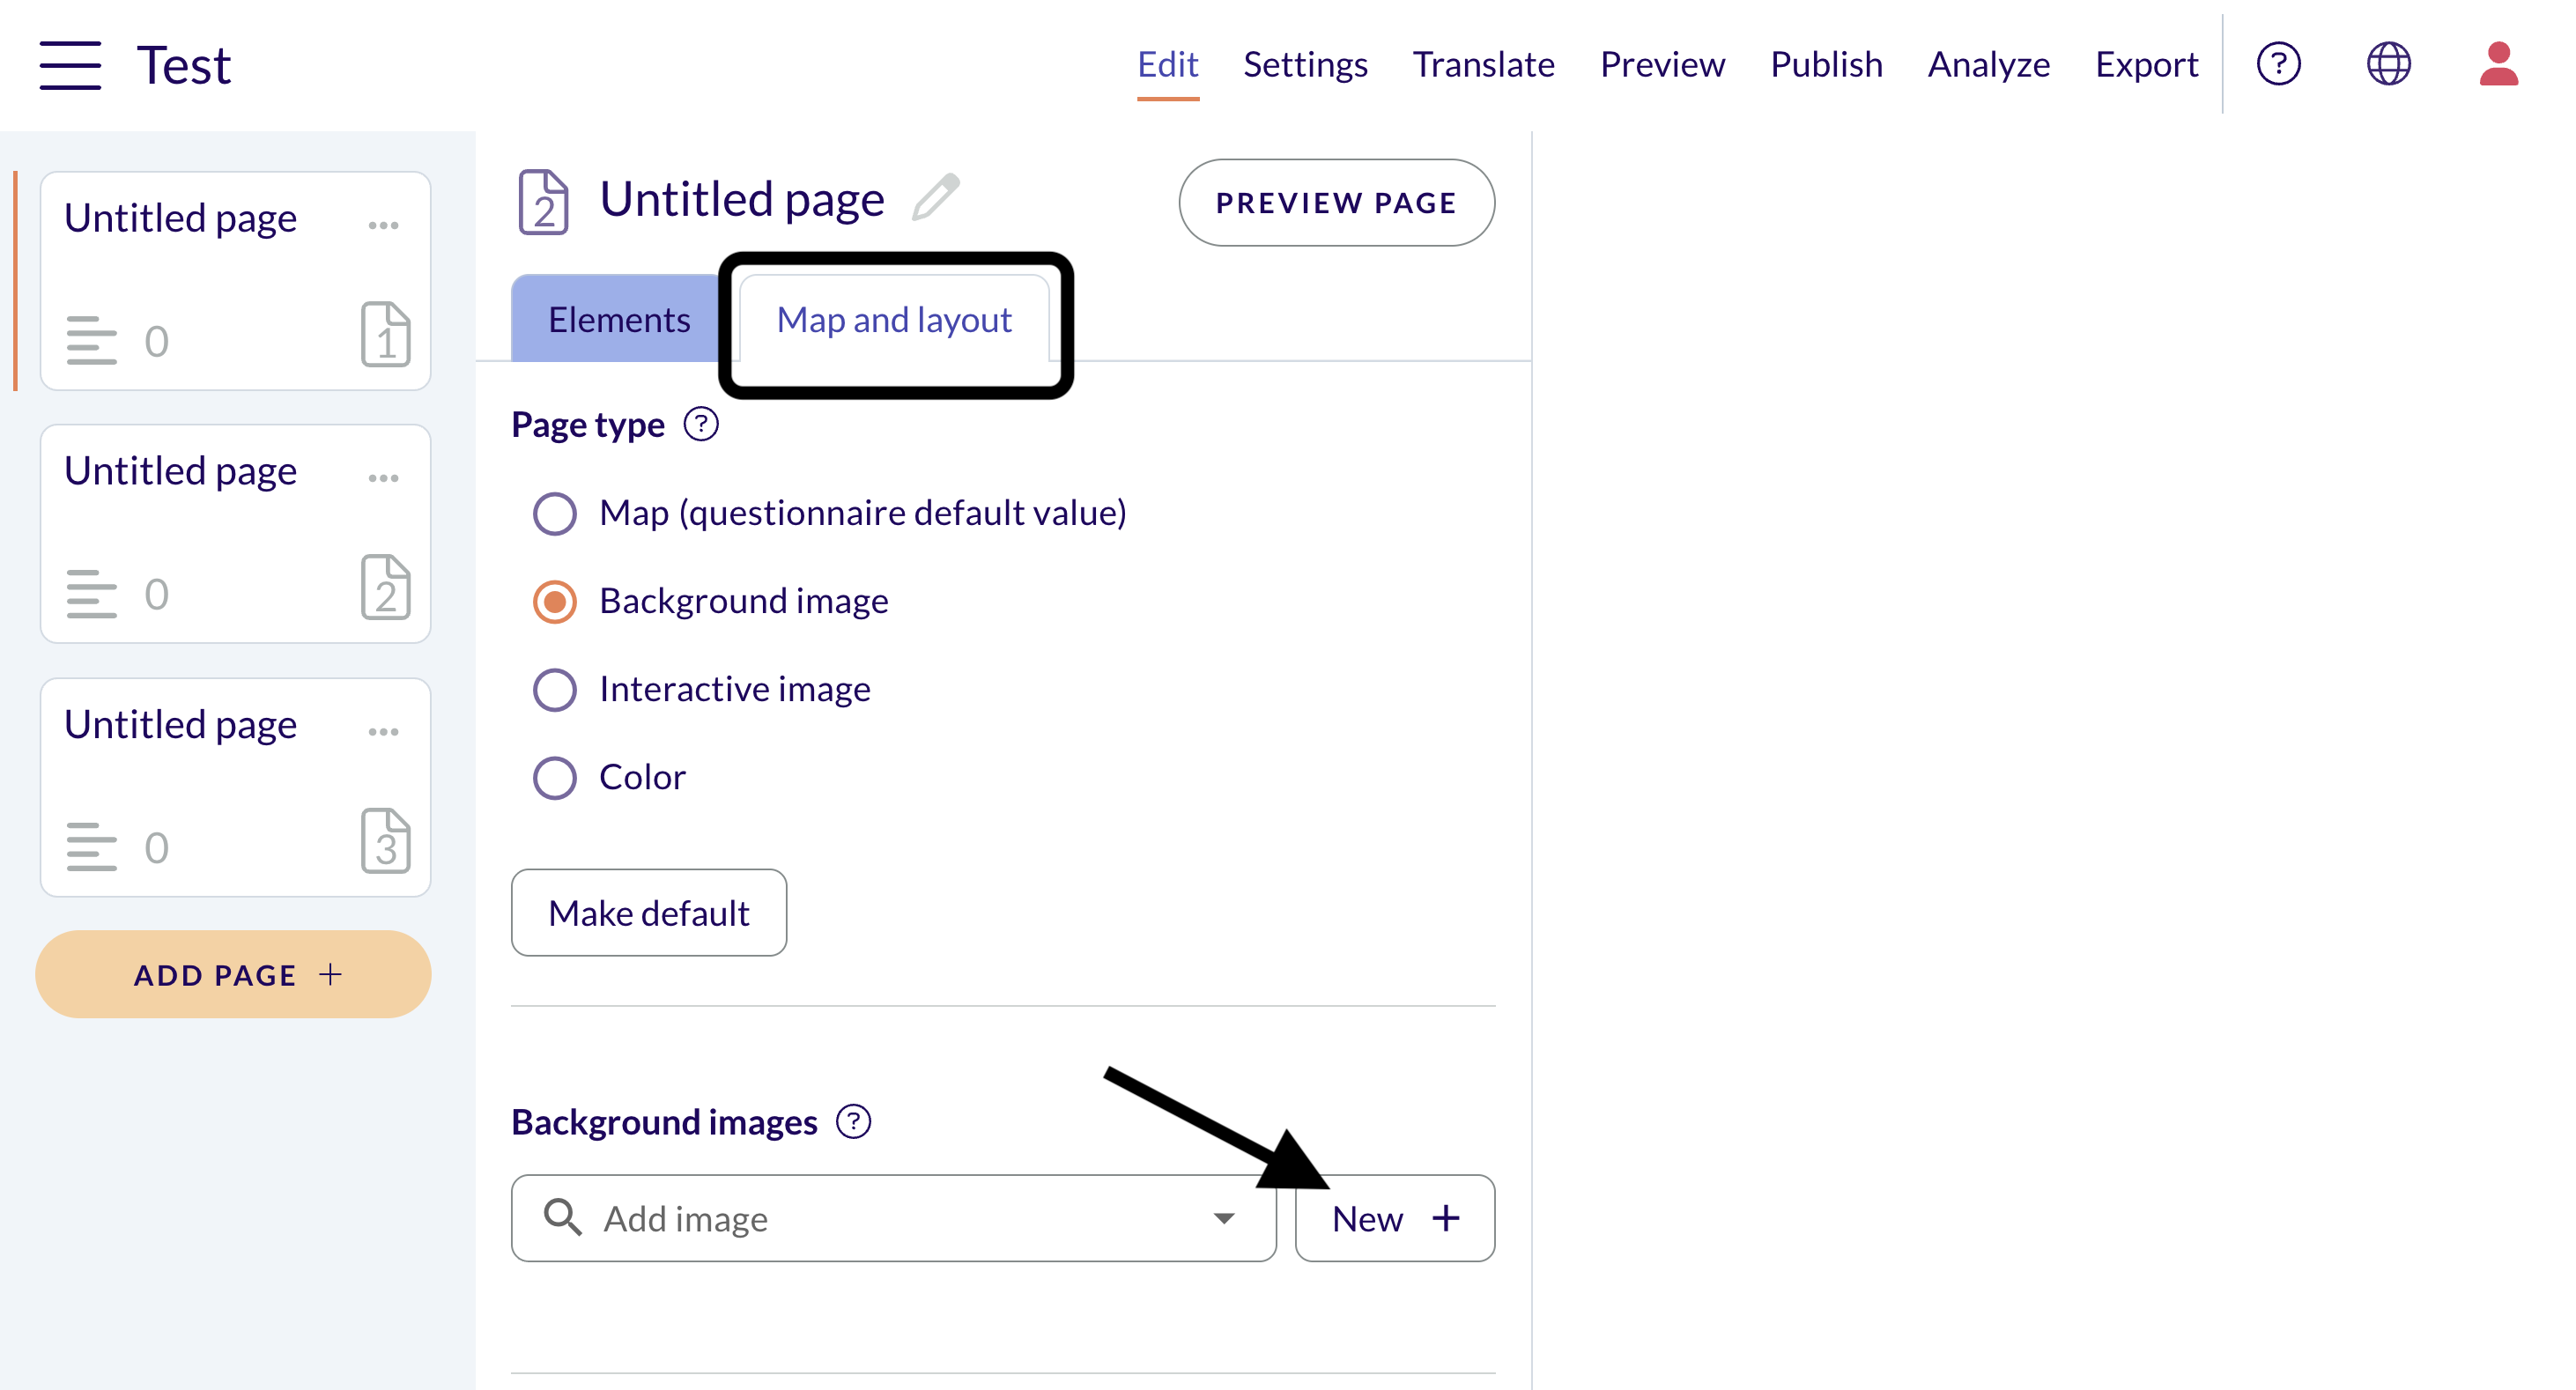Click the elements list icon on page 1 card
This screenshot has height=1390, width=2576.
click(x=91, y=340)
